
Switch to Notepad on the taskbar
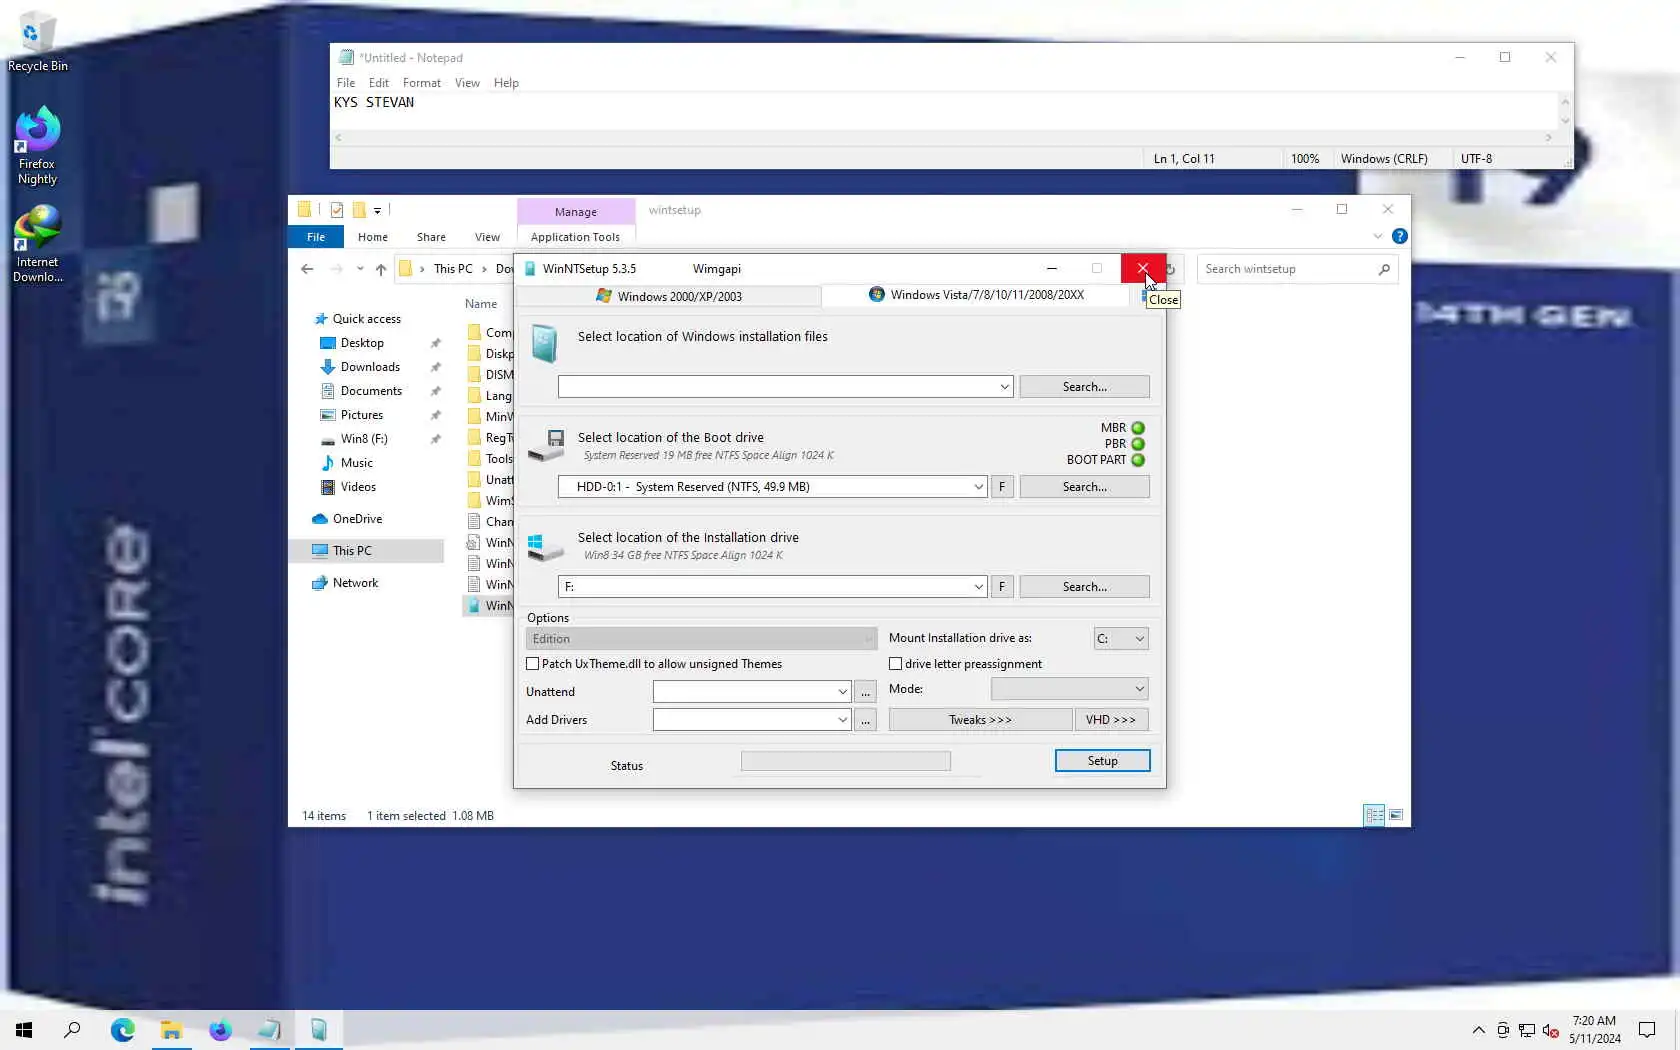click(x=269, y=1030)
